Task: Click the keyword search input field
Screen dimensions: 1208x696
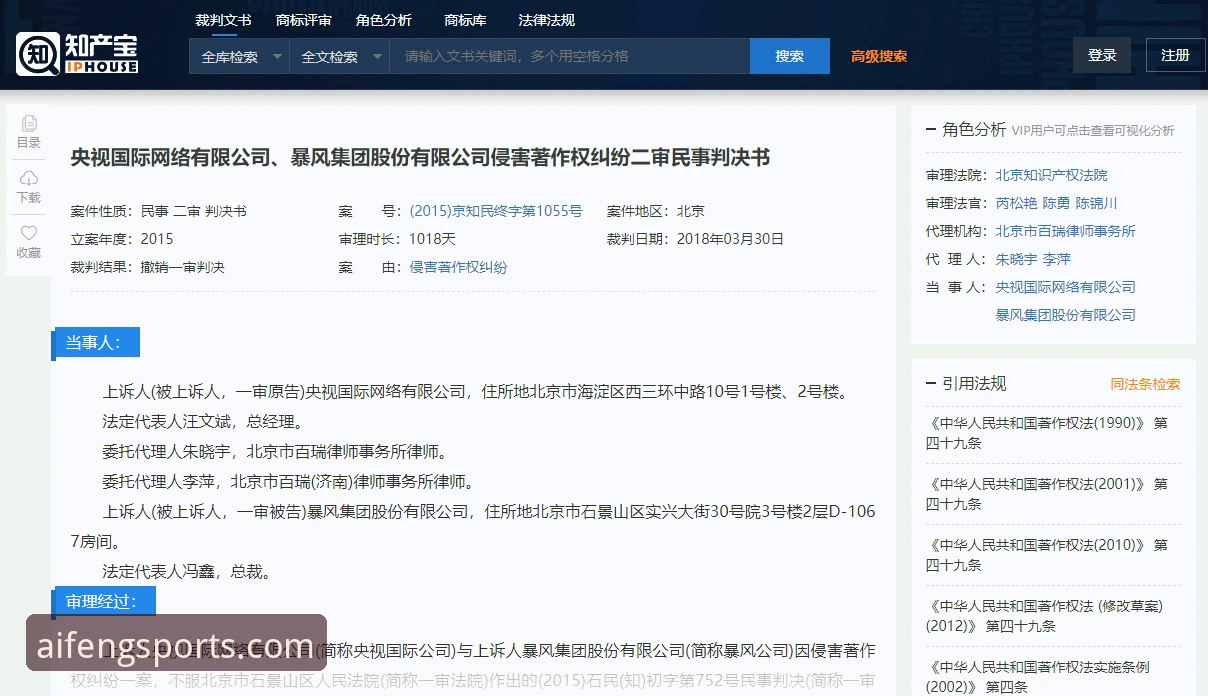Action: (570, 57)
